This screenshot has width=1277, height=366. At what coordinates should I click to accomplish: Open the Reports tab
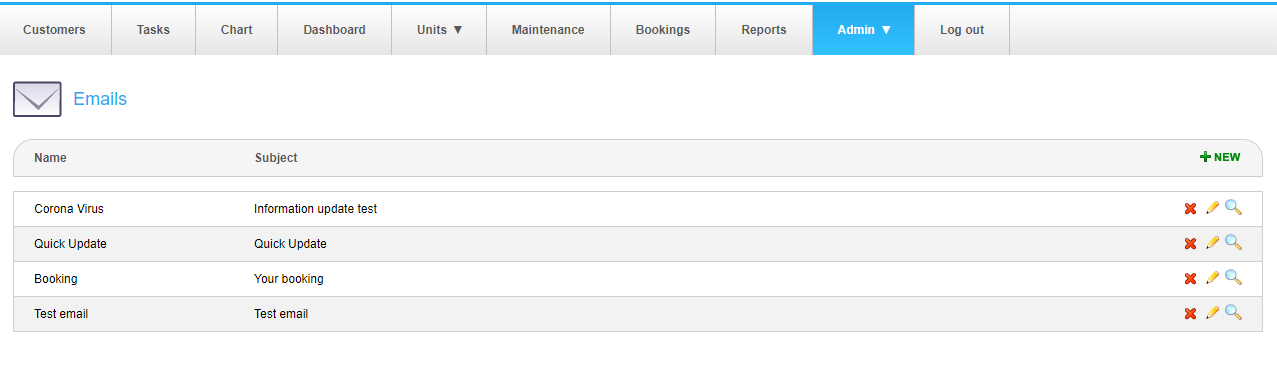[x=764, y=30]
